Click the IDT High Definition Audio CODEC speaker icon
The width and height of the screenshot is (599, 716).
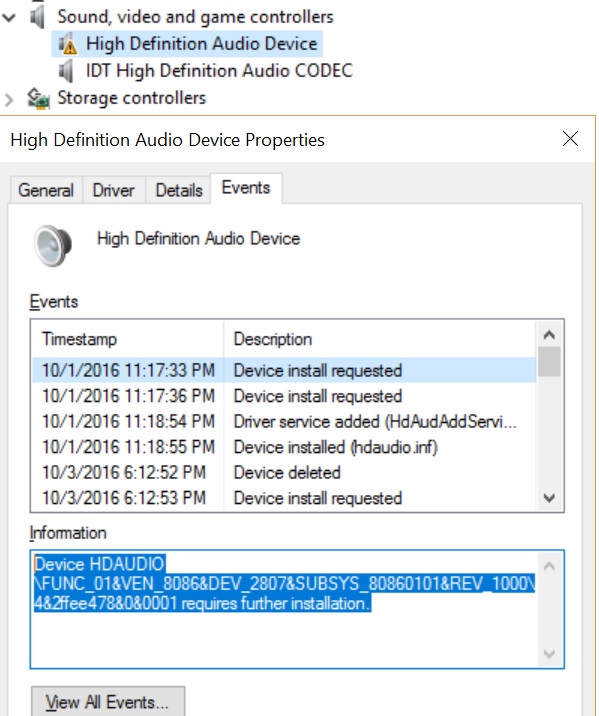[66, 71]
